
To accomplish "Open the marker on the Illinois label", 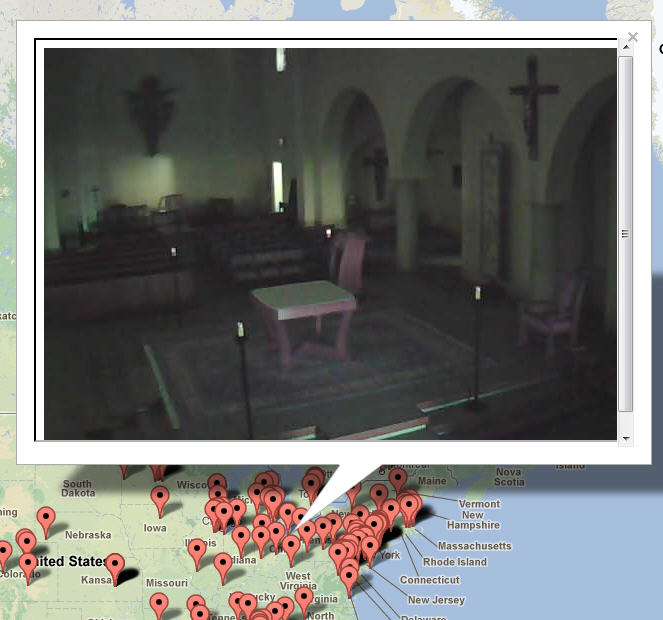I will coord(196,551).
